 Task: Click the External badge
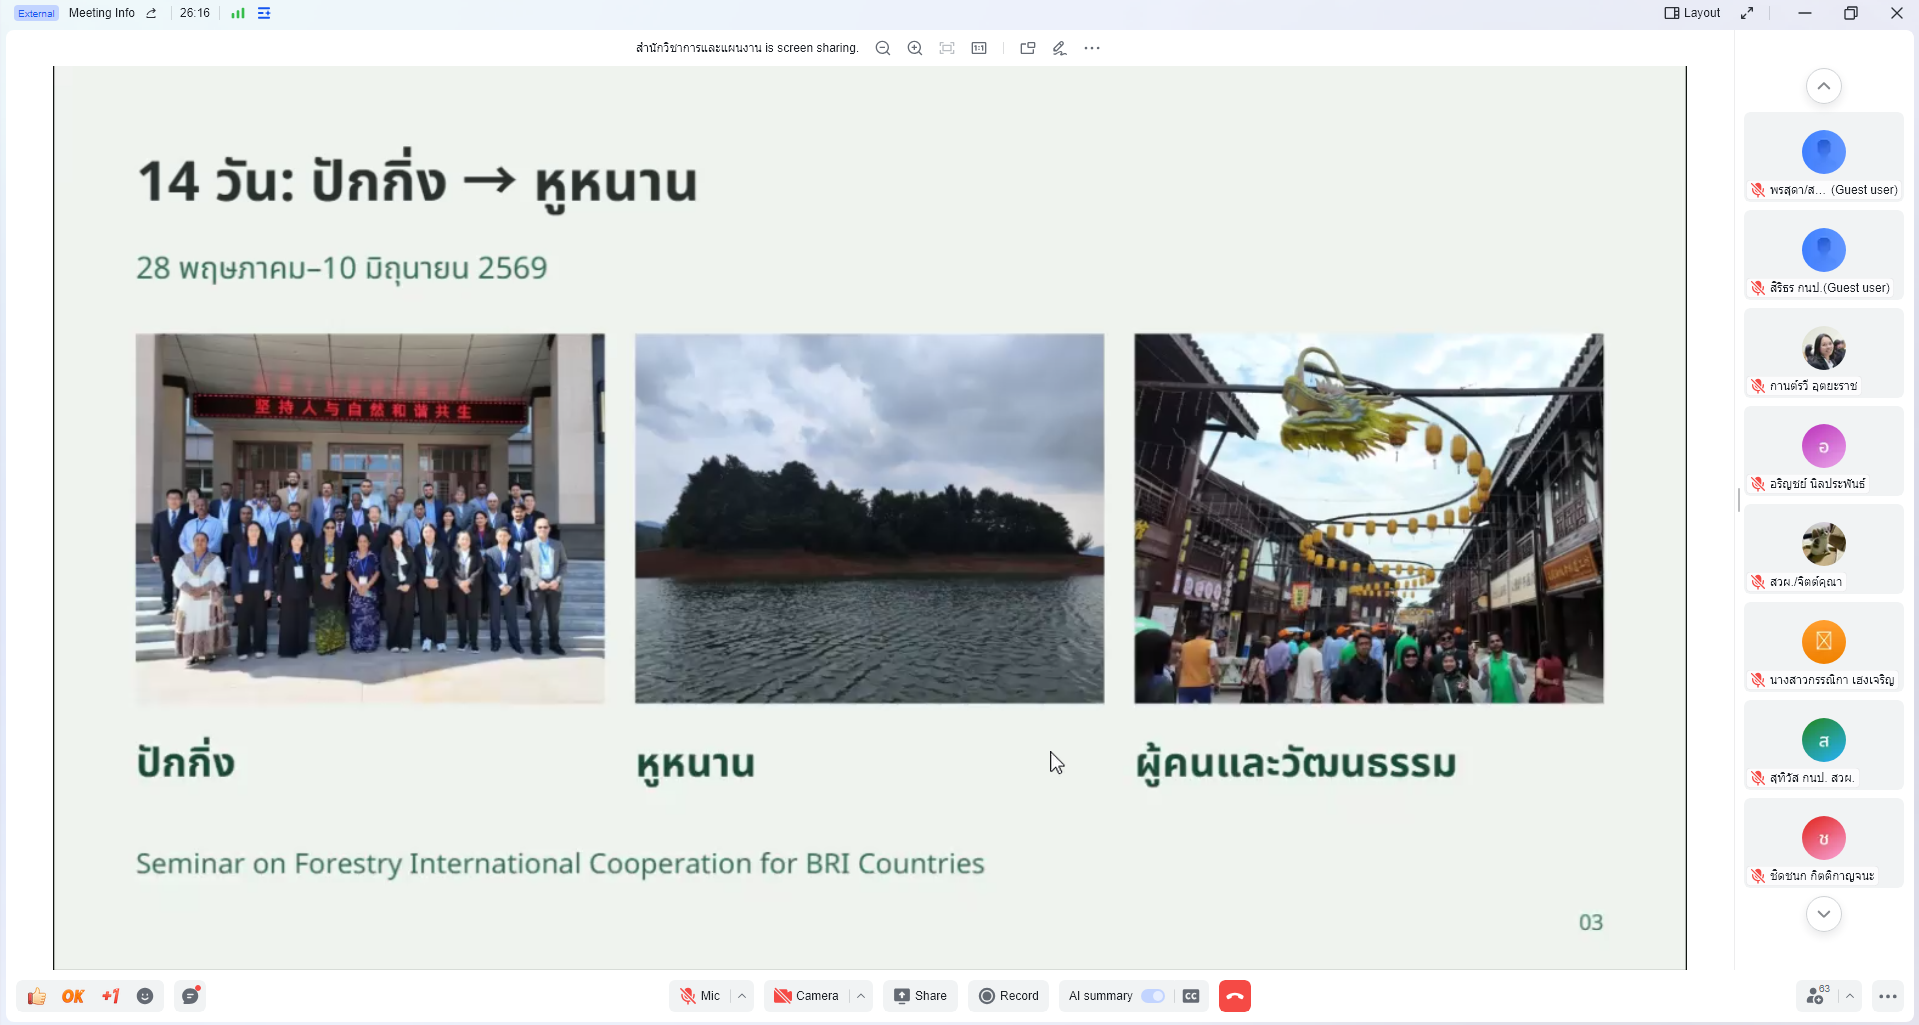[37, 13]
